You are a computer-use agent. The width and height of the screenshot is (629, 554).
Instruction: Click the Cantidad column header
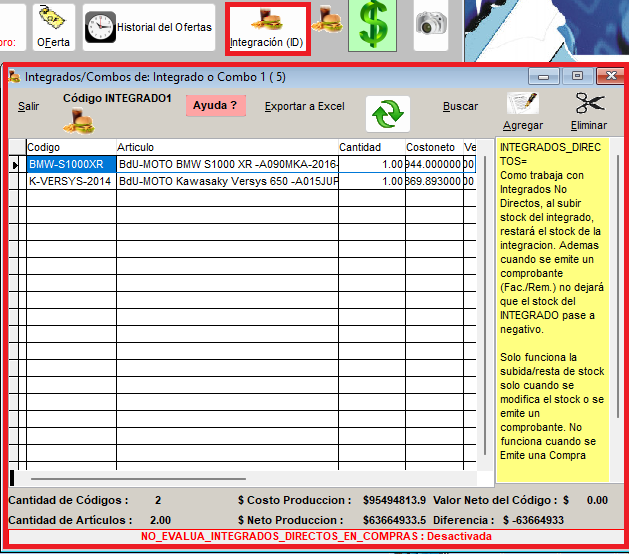tap(360, 147)
